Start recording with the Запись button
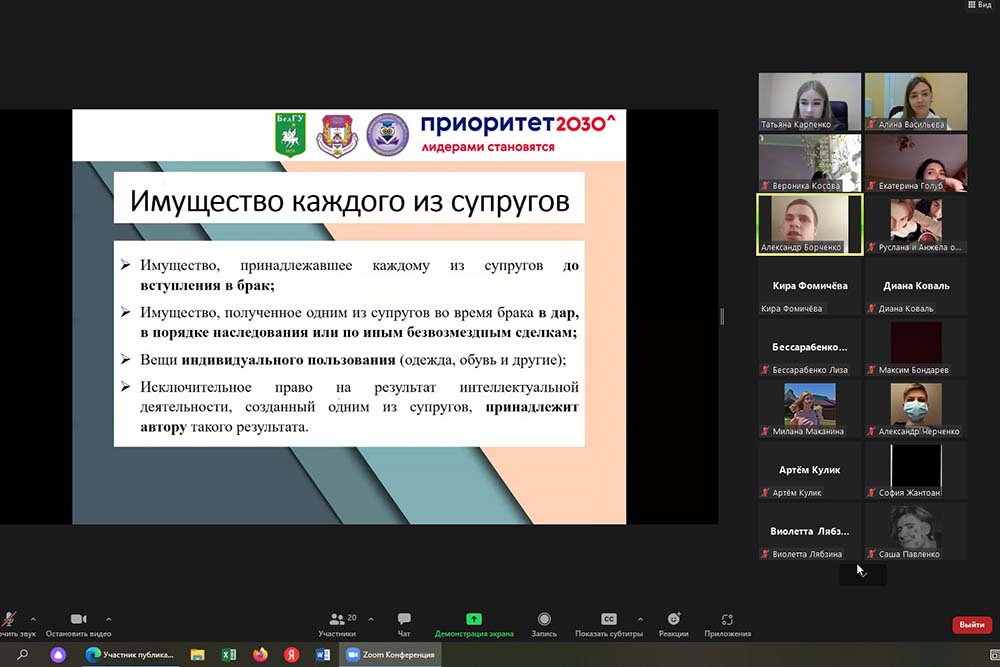The image size is (1000, 667). point(544,620)
